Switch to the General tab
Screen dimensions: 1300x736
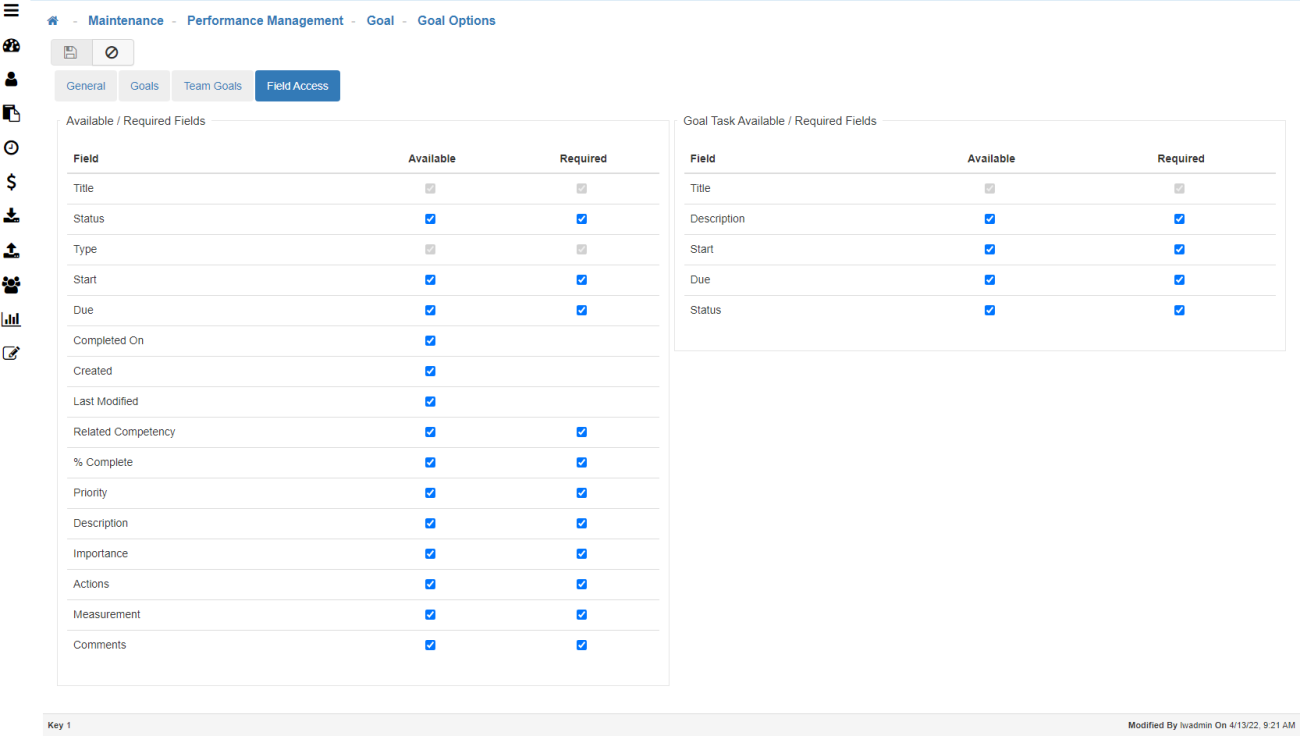point(86,86)
